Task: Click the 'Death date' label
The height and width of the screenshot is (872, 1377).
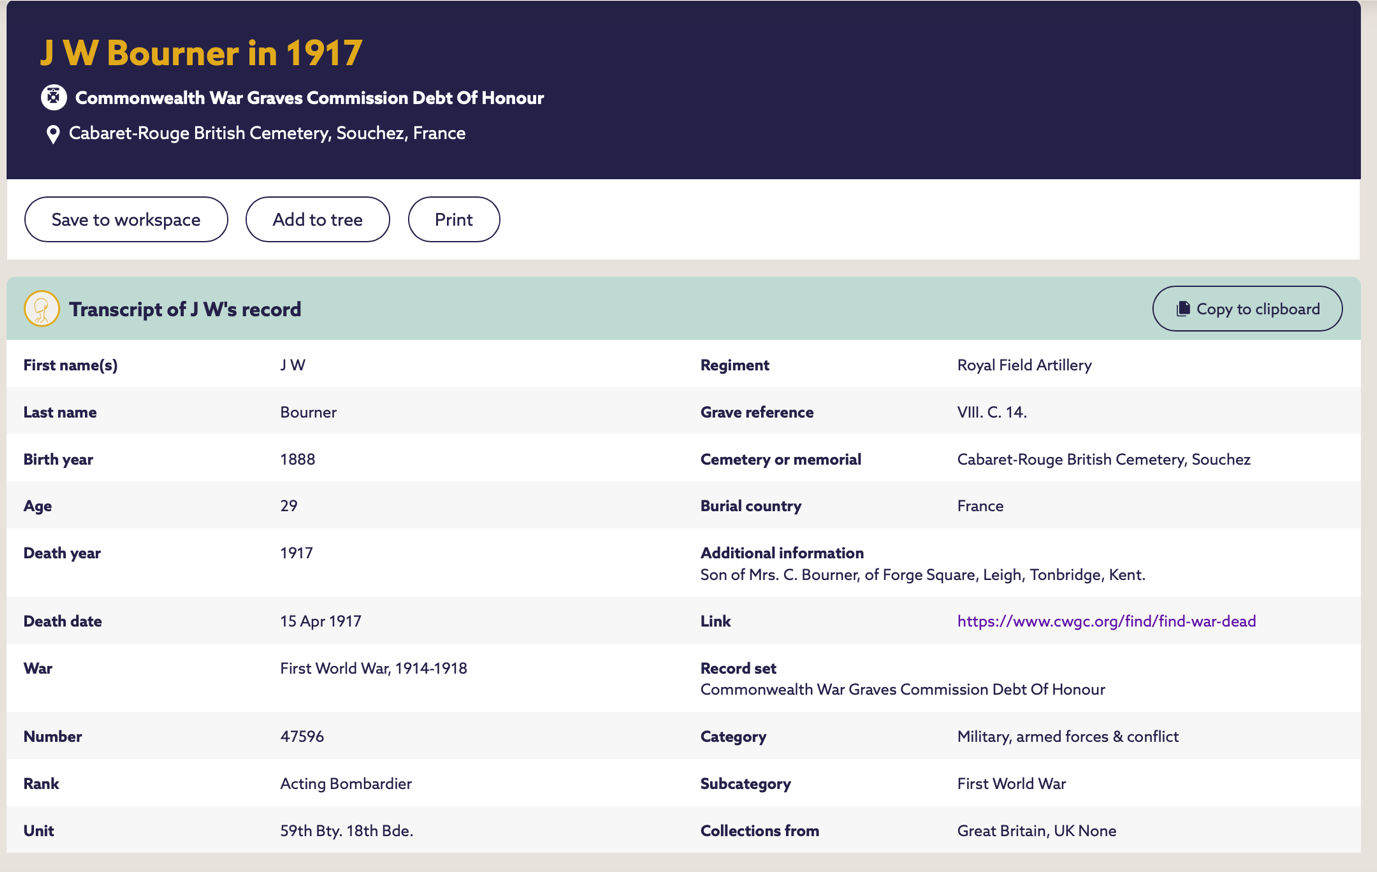Action: click(x=62, y=621)
